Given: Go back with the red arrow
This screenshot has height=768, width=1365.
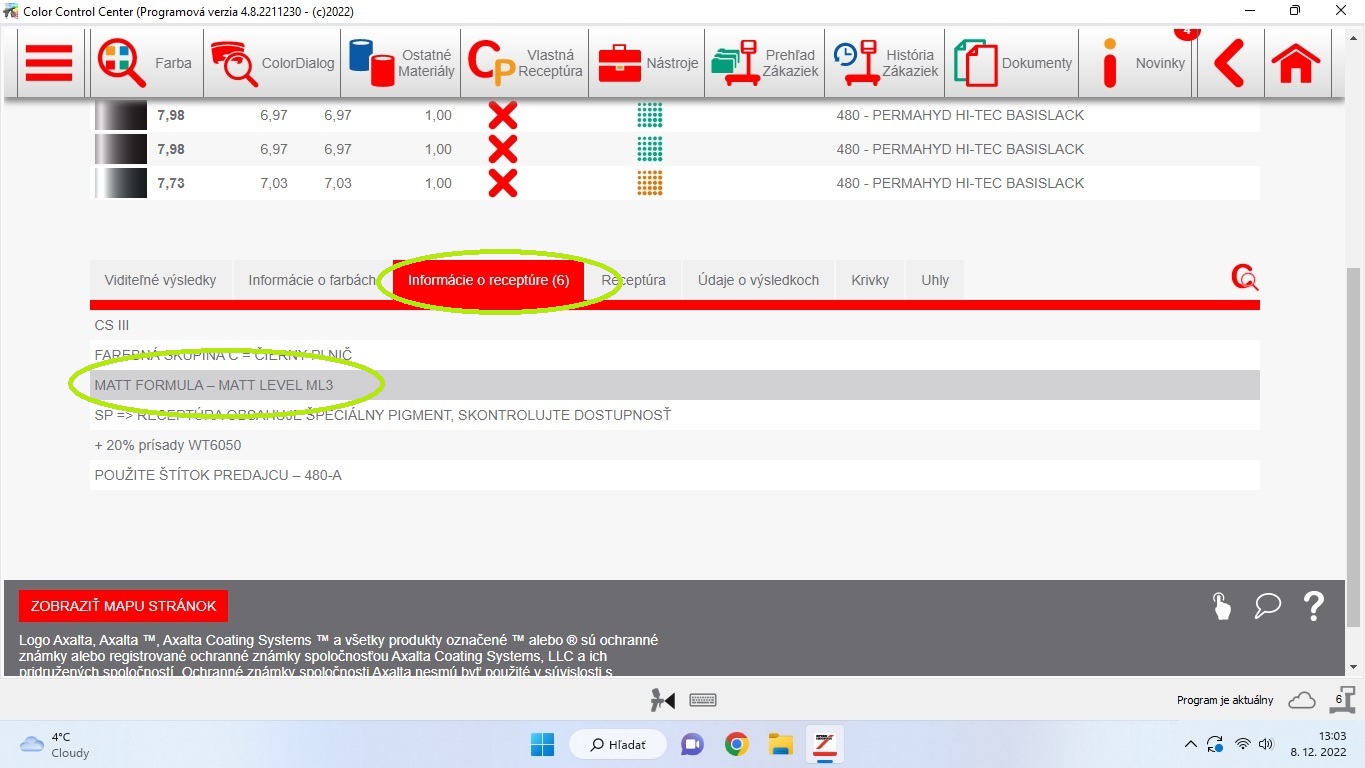Looking at the screenshot, I should click(1229, 63).
